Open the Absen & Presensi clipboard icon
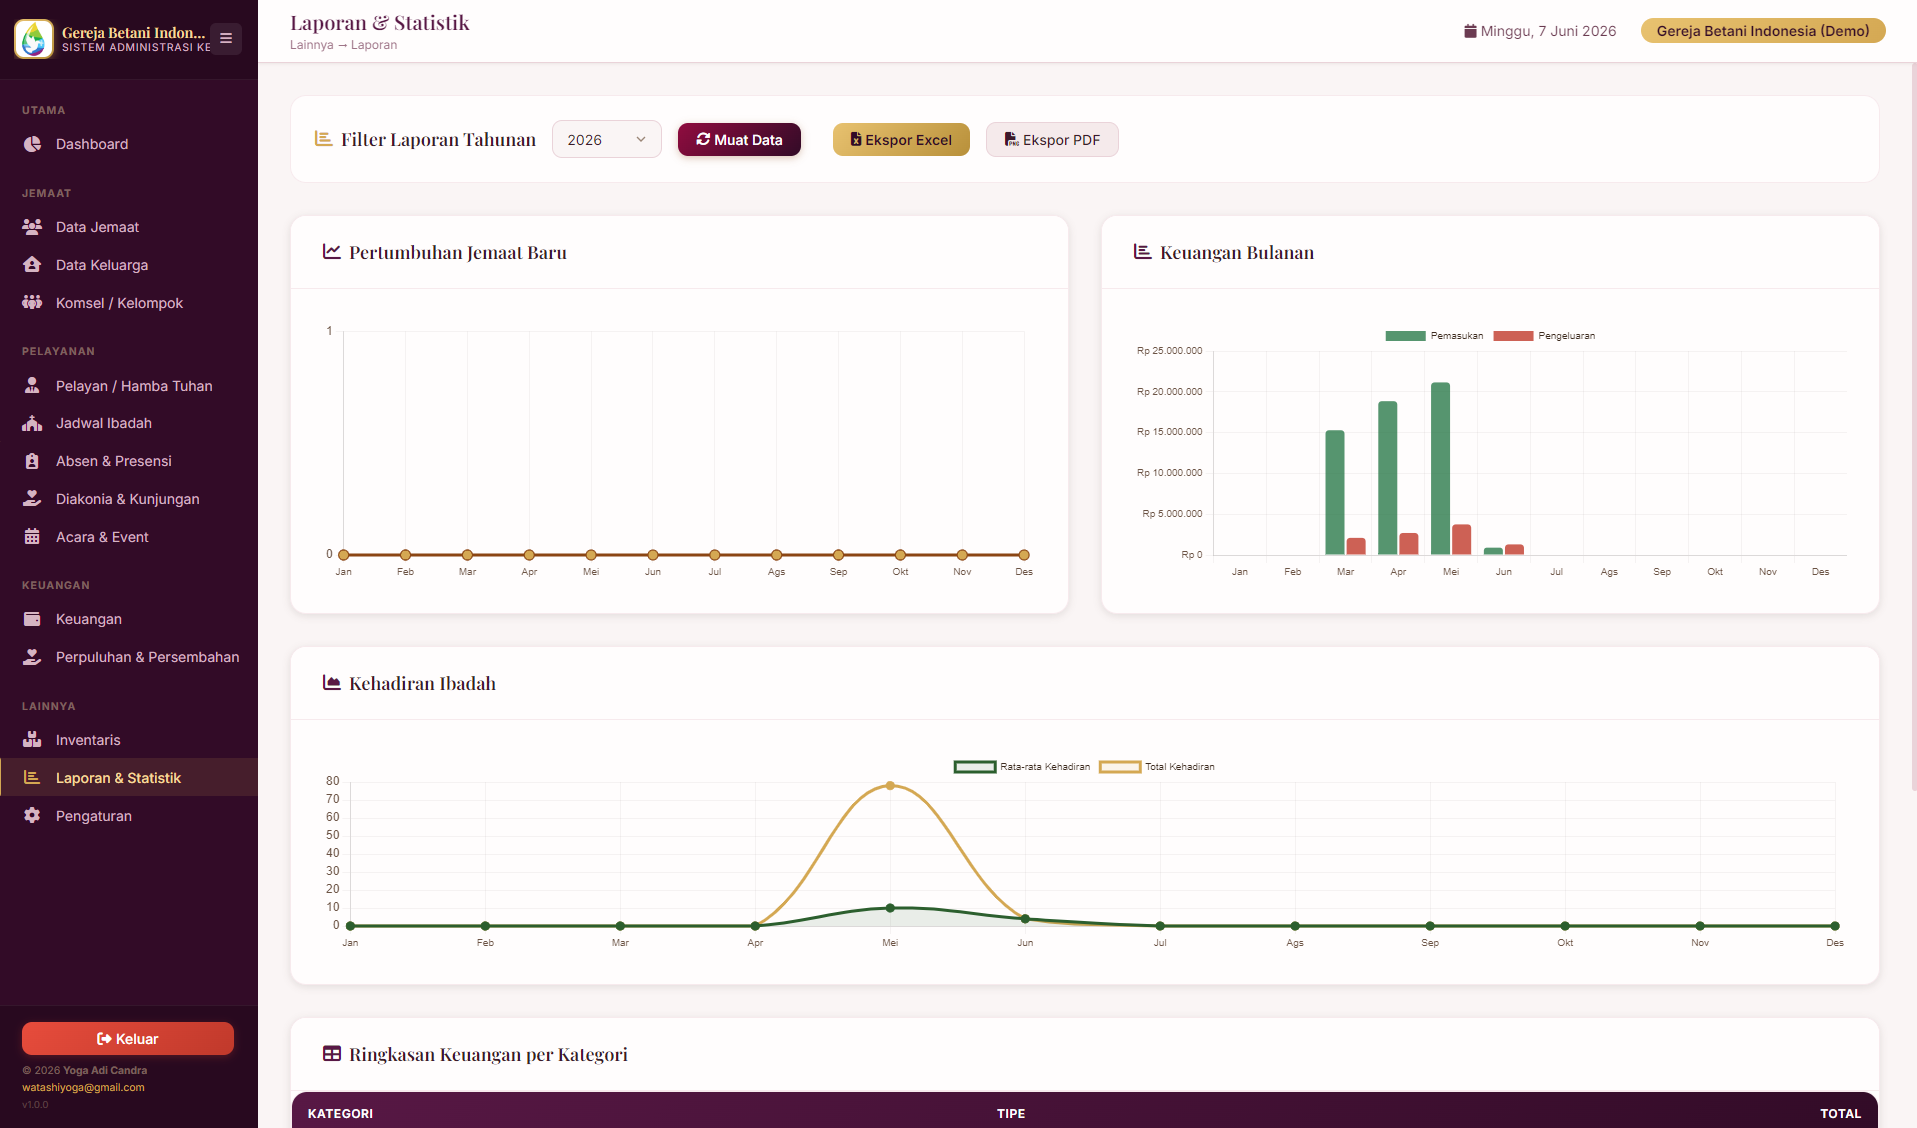The height and width of the screenshot is (1128, 1917). coord(32,461)
